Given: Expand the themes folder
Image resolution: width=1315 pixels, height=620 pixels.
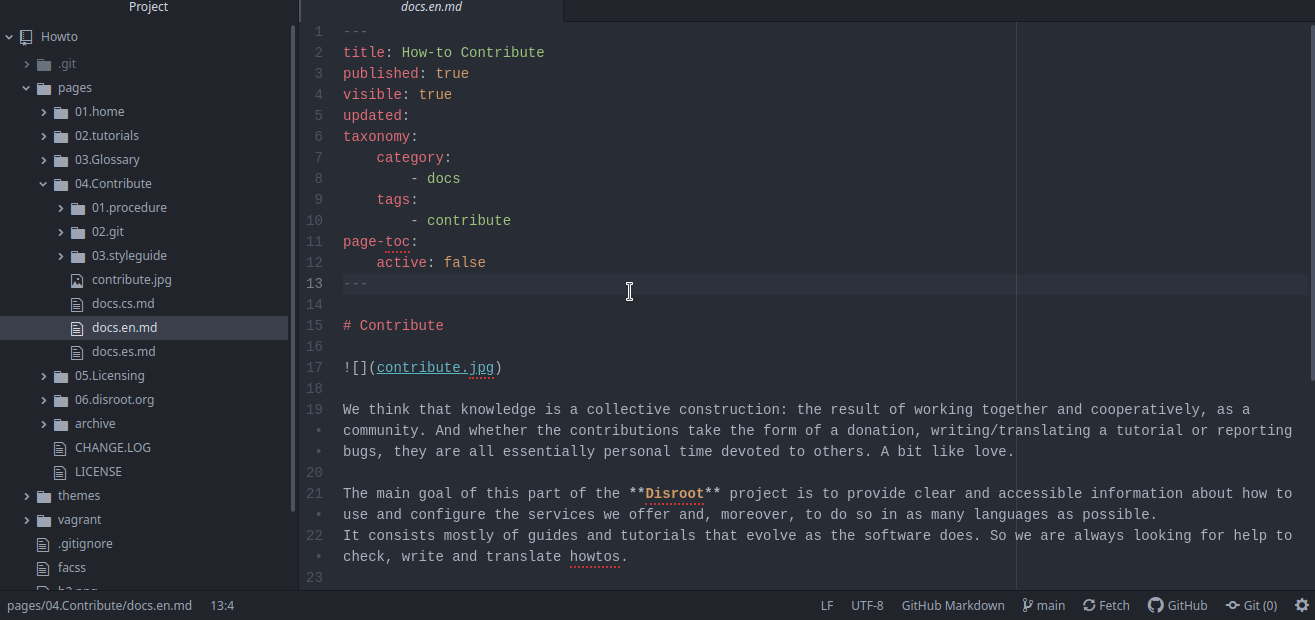Looking at the screenshot, I should (x=27, y=496).
